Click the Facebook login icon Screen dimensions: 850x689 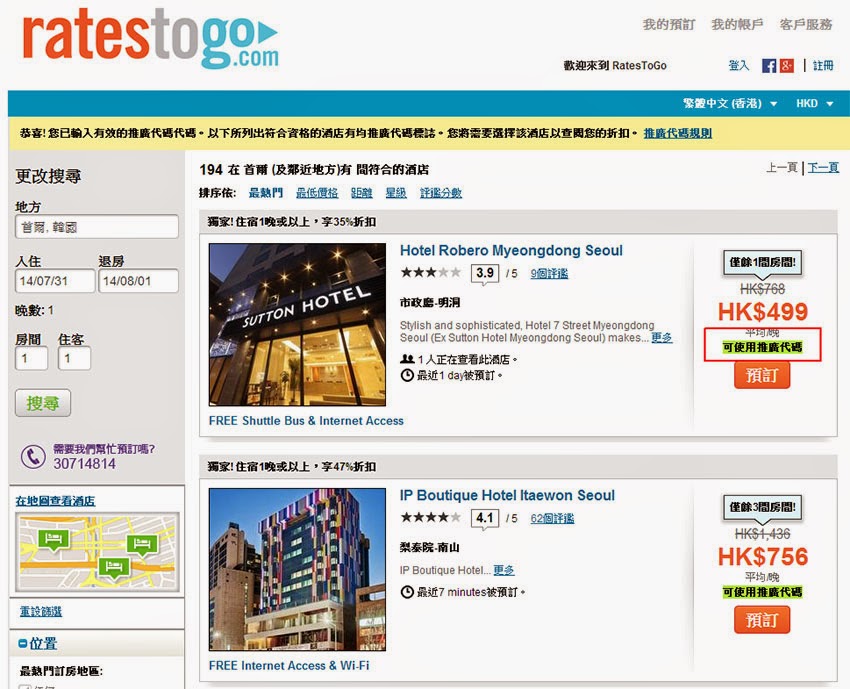(769, 65)
